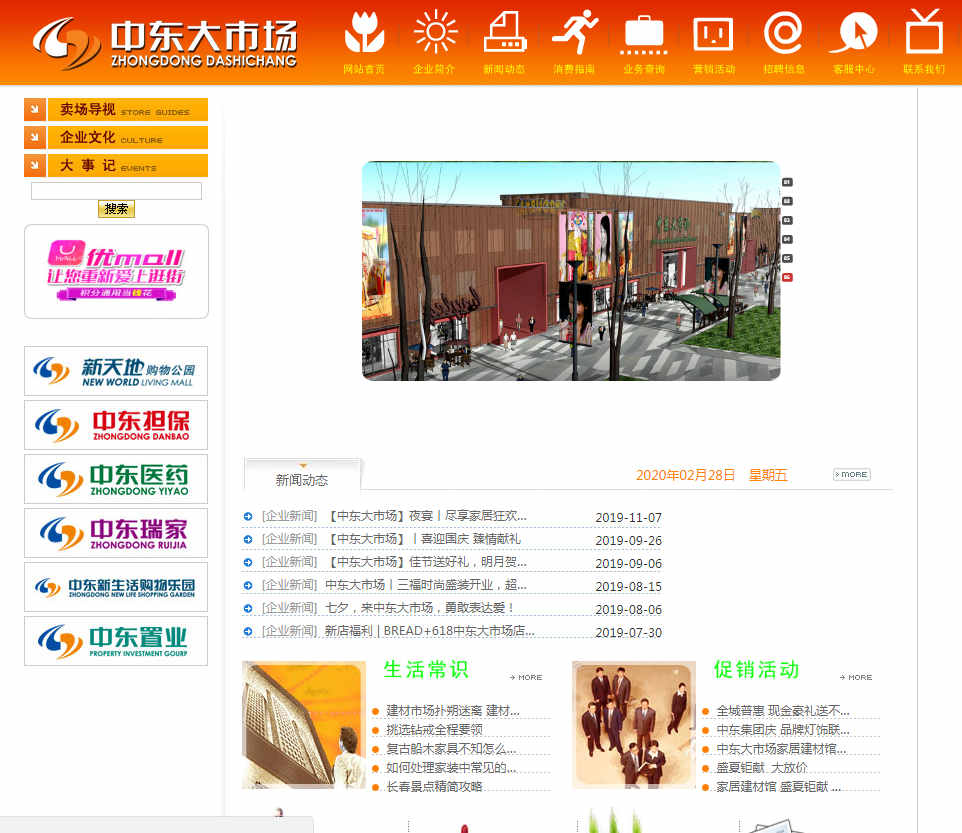Open news 三福时尚盛装开业

(426, 585)
